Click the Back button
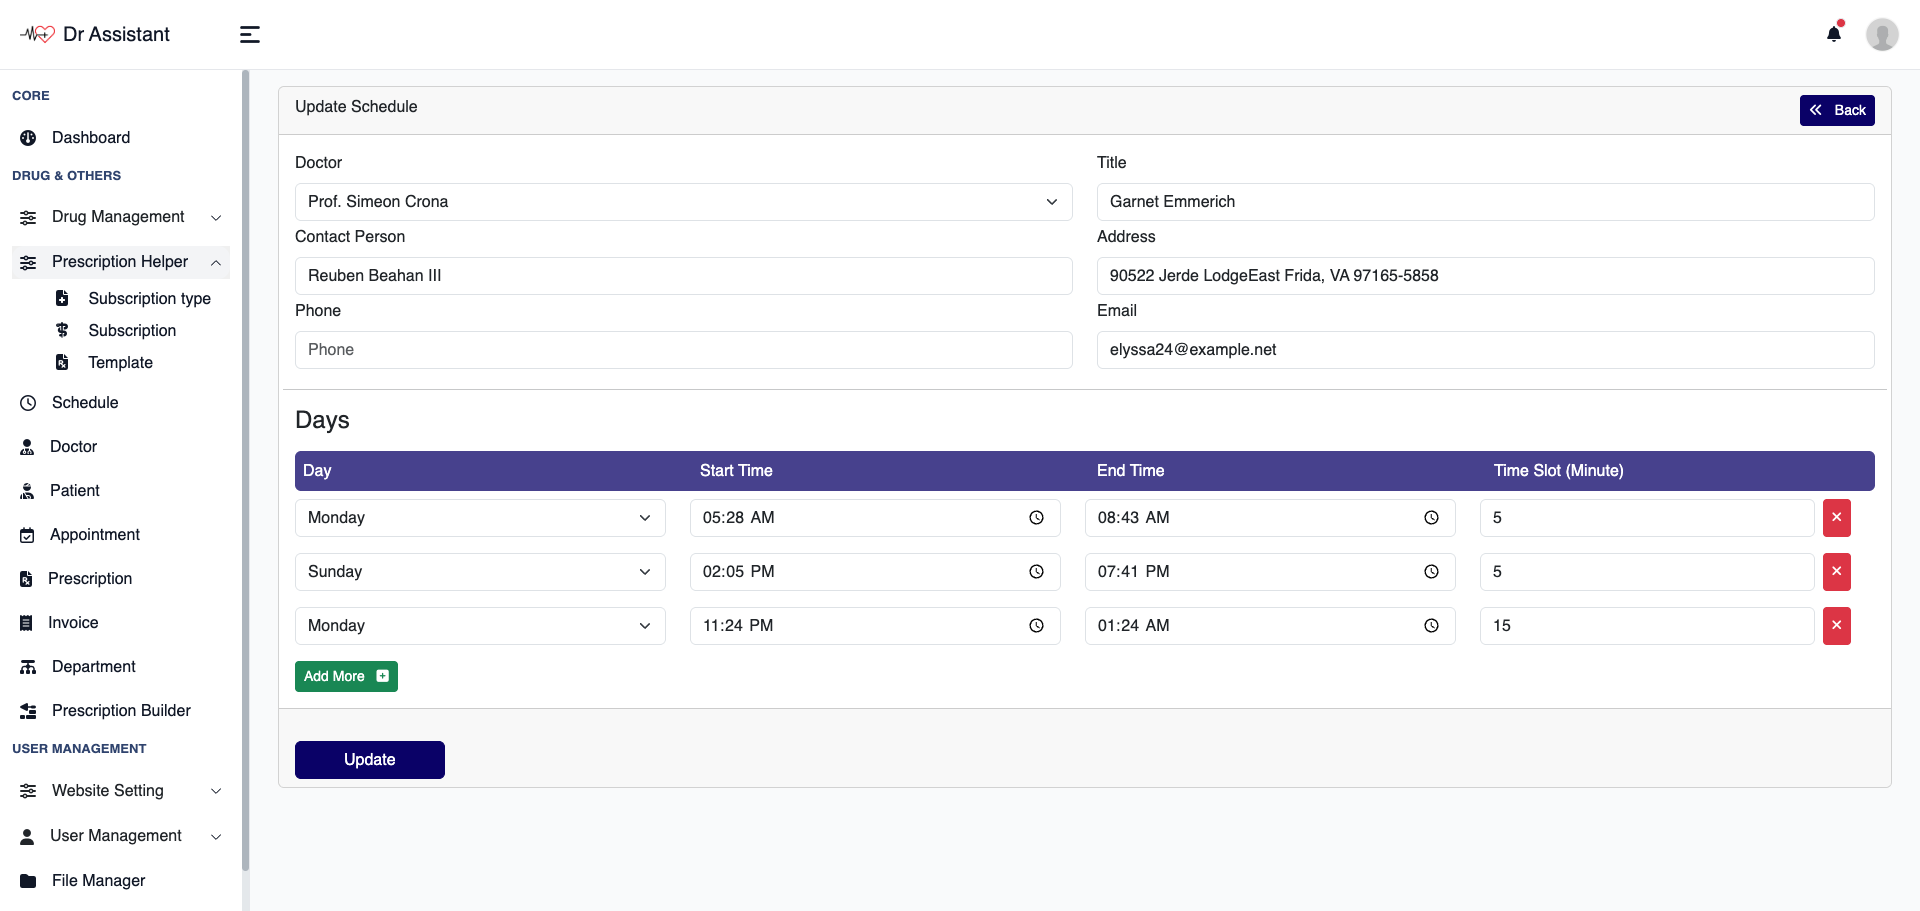 [x=1836, y=110]
